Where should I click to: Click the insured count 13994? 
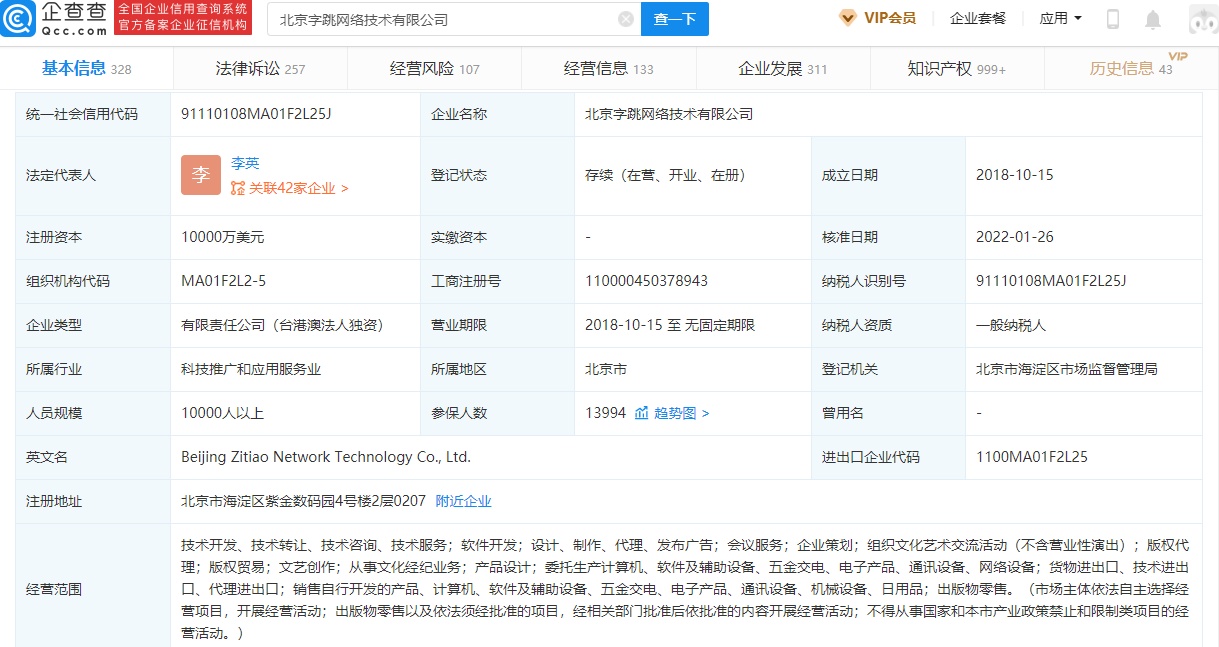pos(605,413)
